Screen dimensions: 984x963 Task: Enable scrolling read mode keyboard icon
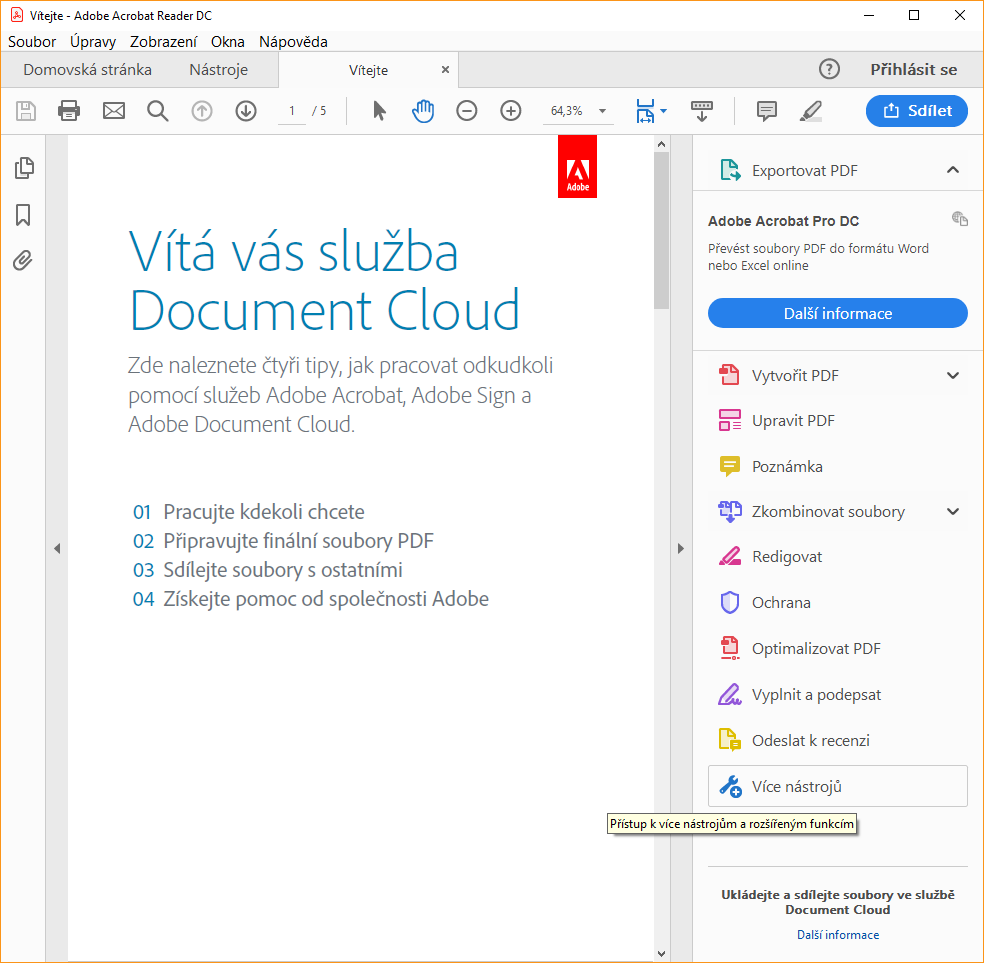coord(702,111)
